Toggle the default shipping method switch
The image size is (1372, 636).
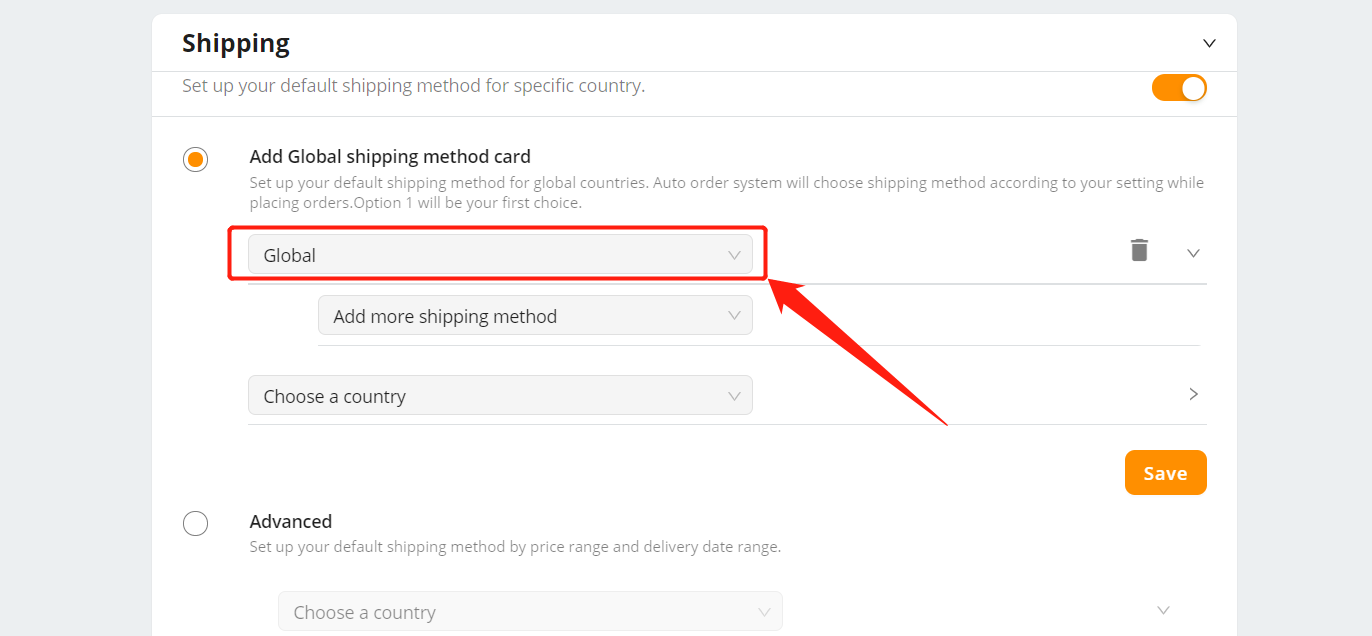tap(1179, 88)
